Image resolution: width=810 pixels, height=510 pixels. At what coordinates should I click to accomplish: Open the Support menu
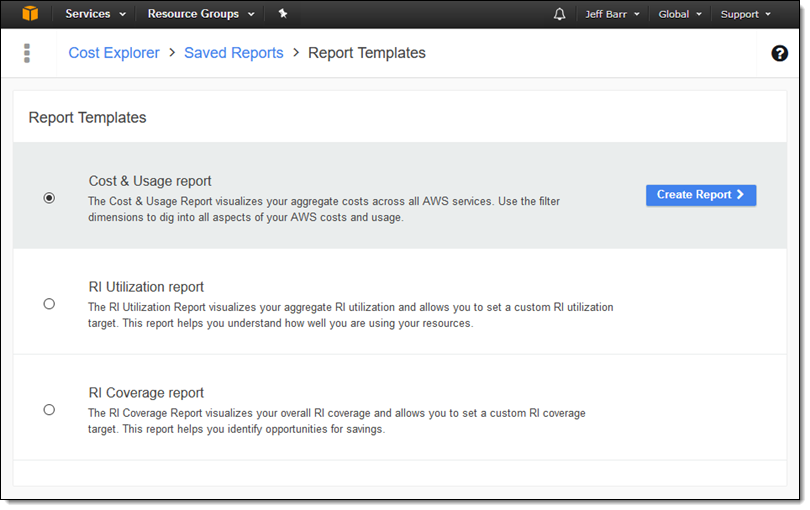click(x=746, y=14)
